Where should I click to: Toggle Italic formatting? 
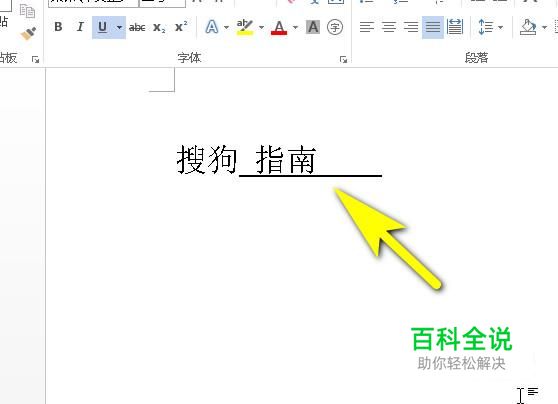[x=80, y=27]
